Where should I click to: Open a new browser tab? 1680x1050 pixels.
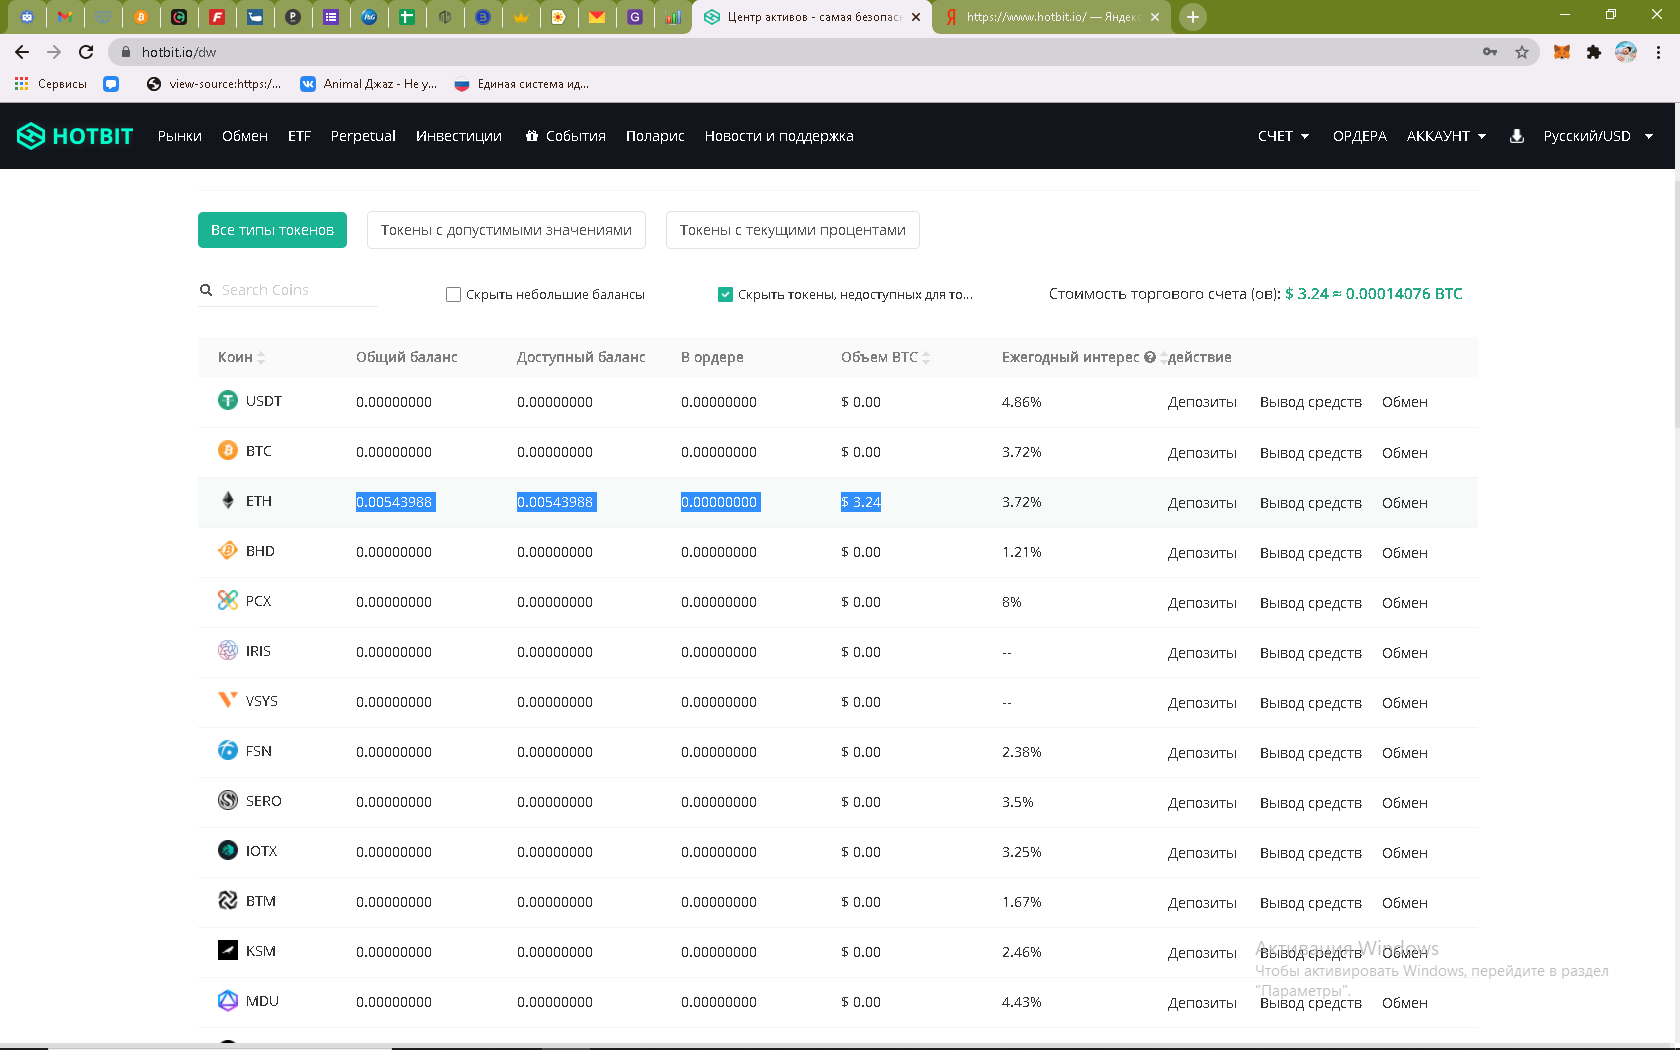tap(1192, 17)
